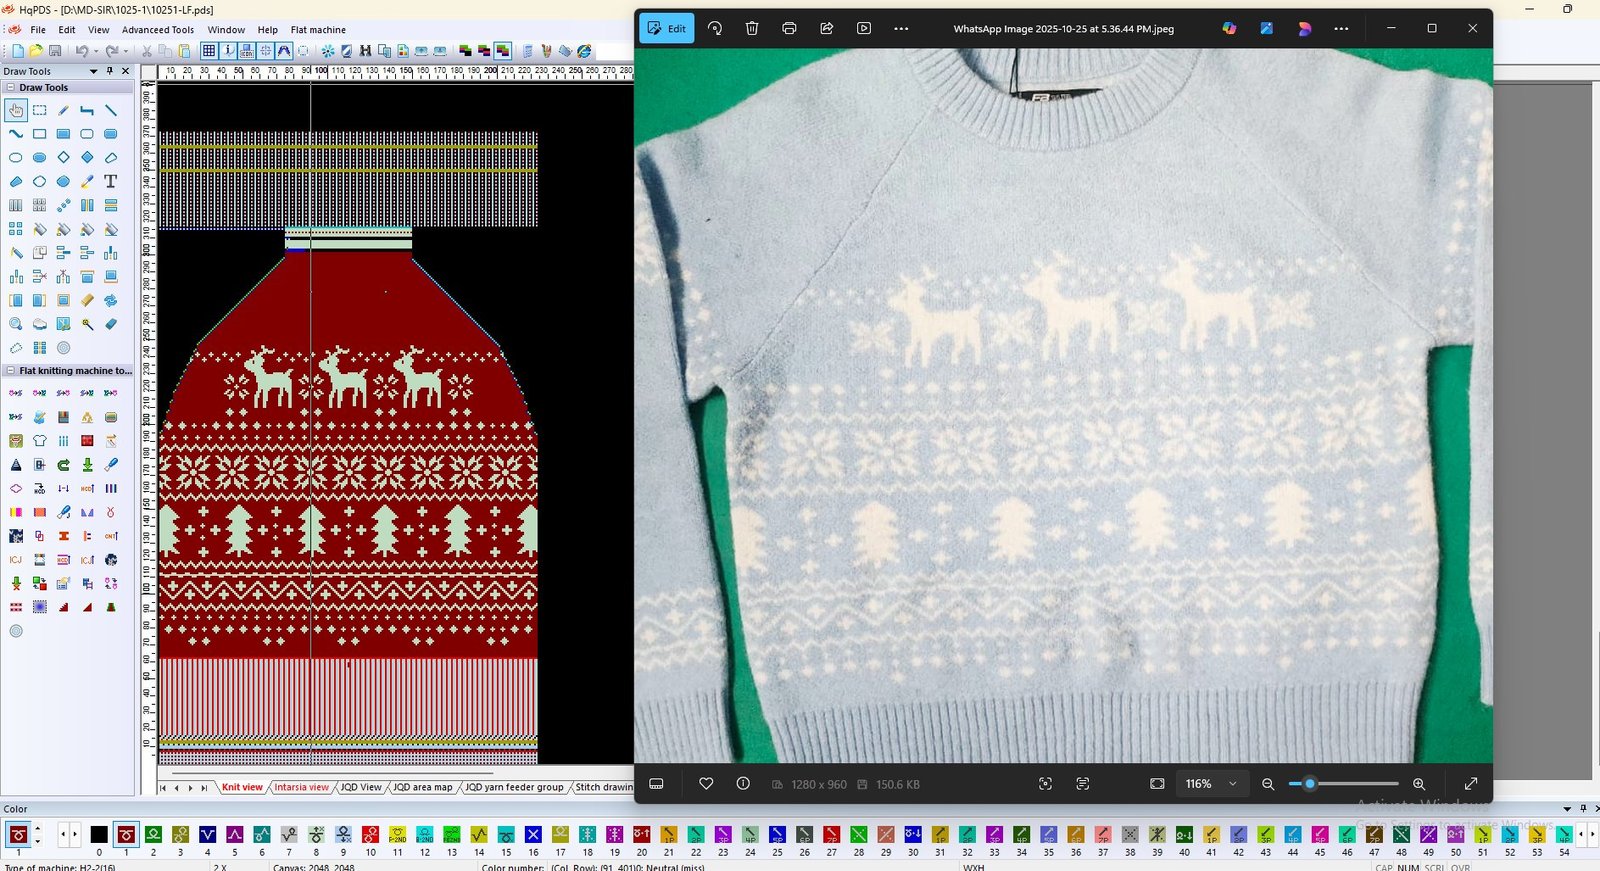Choose the rectangular selection tool
Viewport: 1600px width, 871px height.
tap(40, 110)
